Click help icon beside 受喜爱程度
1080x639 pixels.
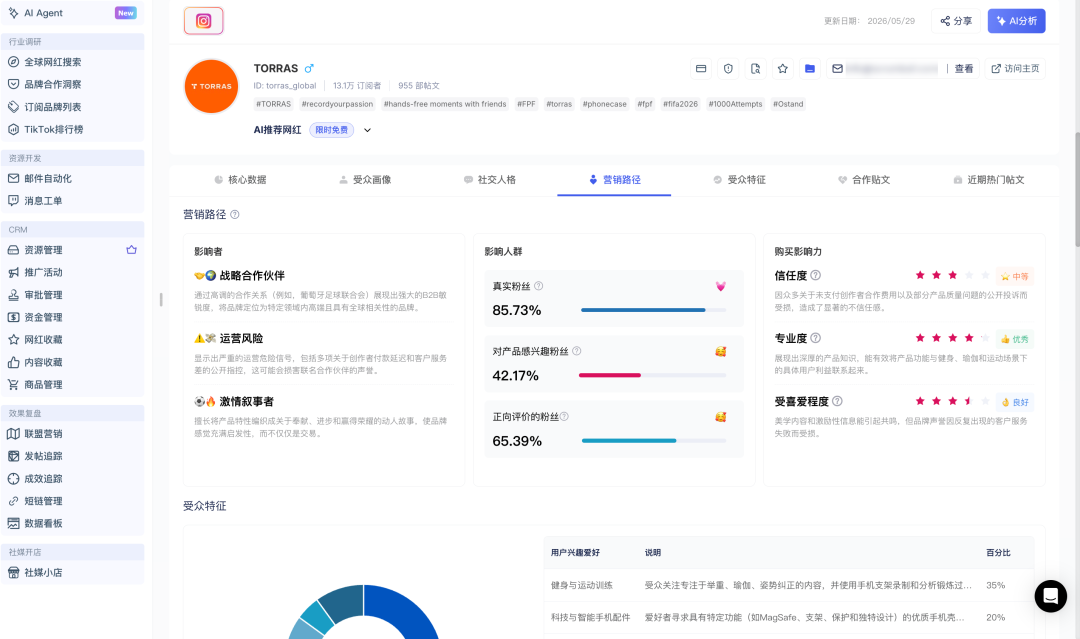click(838, 401)
